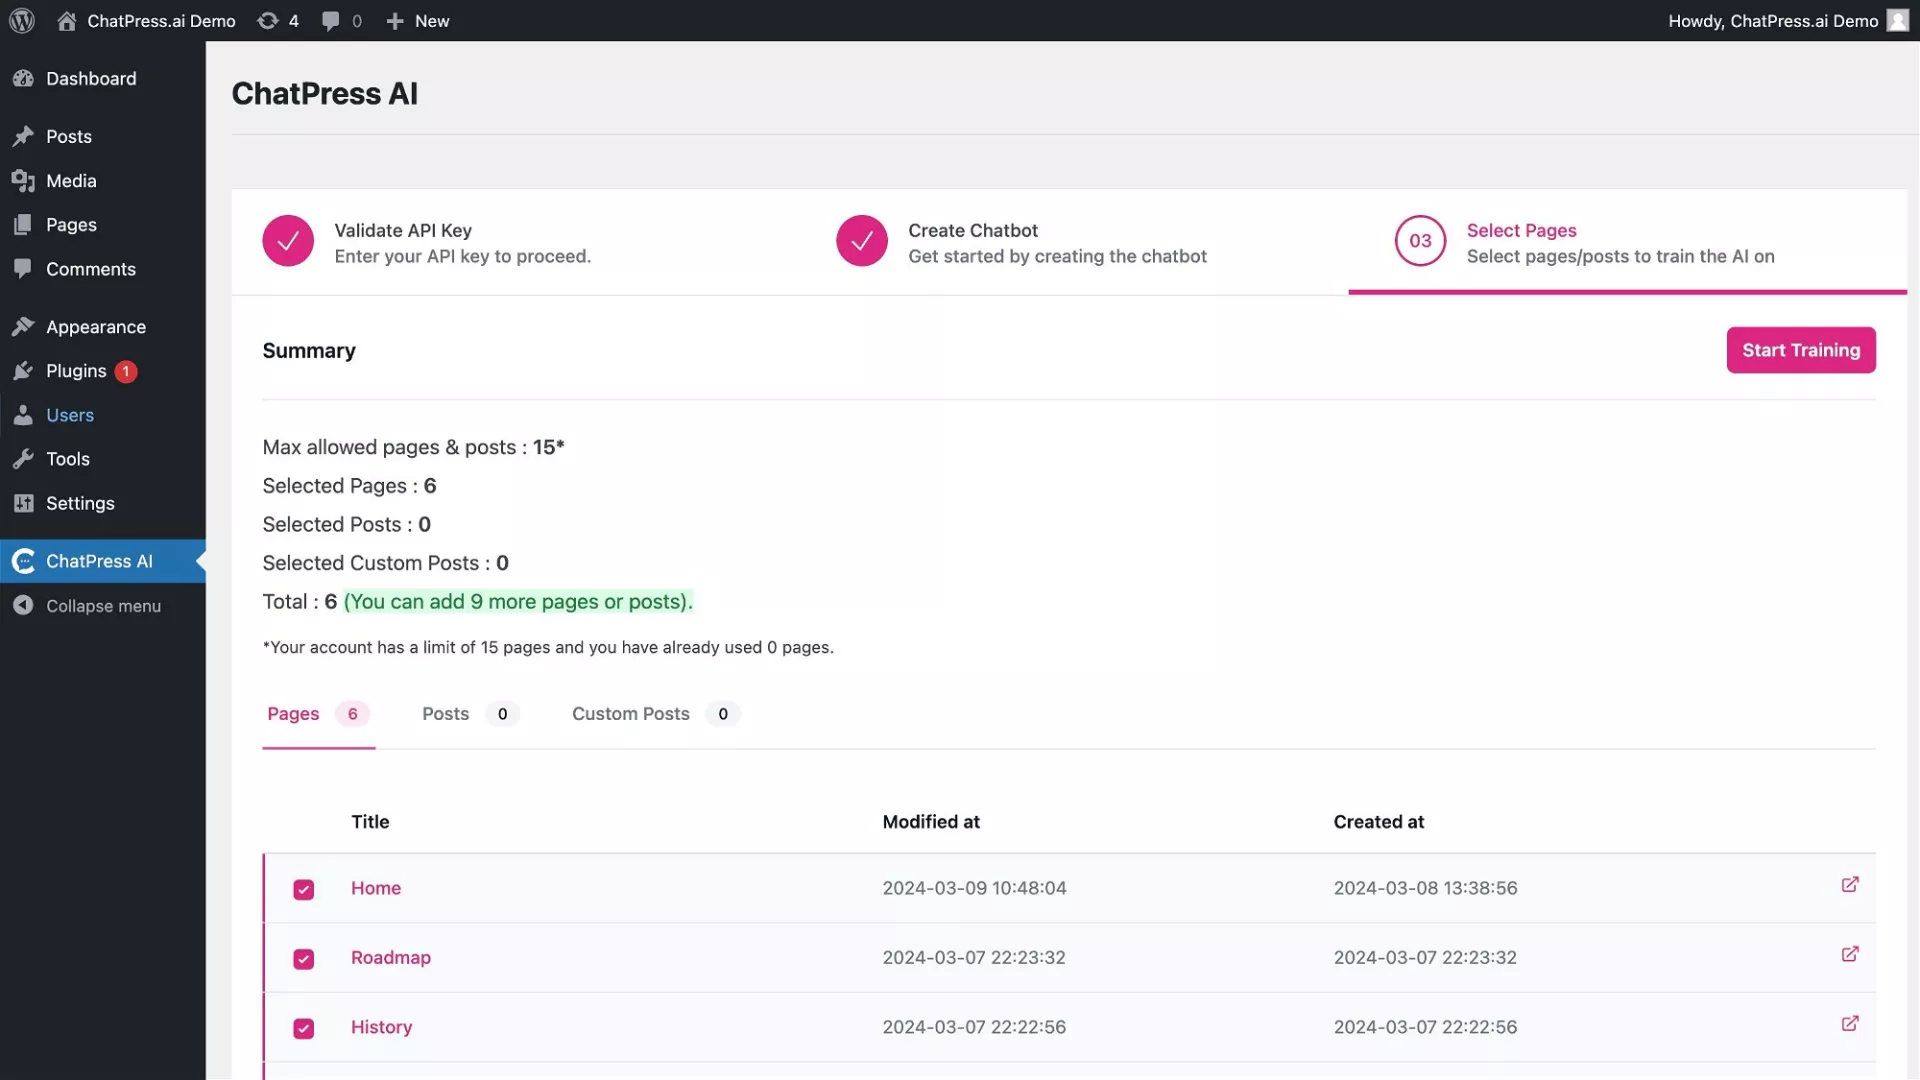The width and height of the screenshot is (1920, 1080).
Task: Click the user avatar in top right
Action: pyautogui.click(x=1897, y=20)
